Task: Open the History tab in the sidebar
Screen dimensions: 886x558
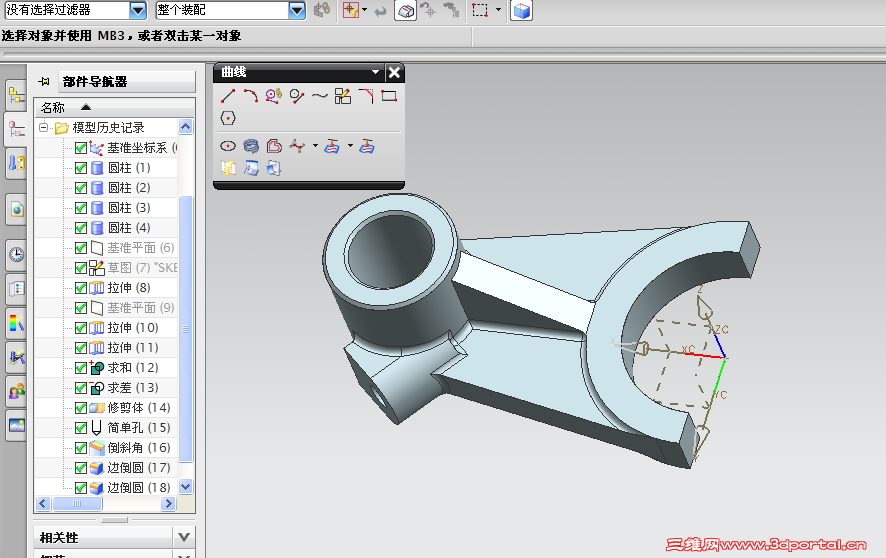Action: (x=16, y=254)
